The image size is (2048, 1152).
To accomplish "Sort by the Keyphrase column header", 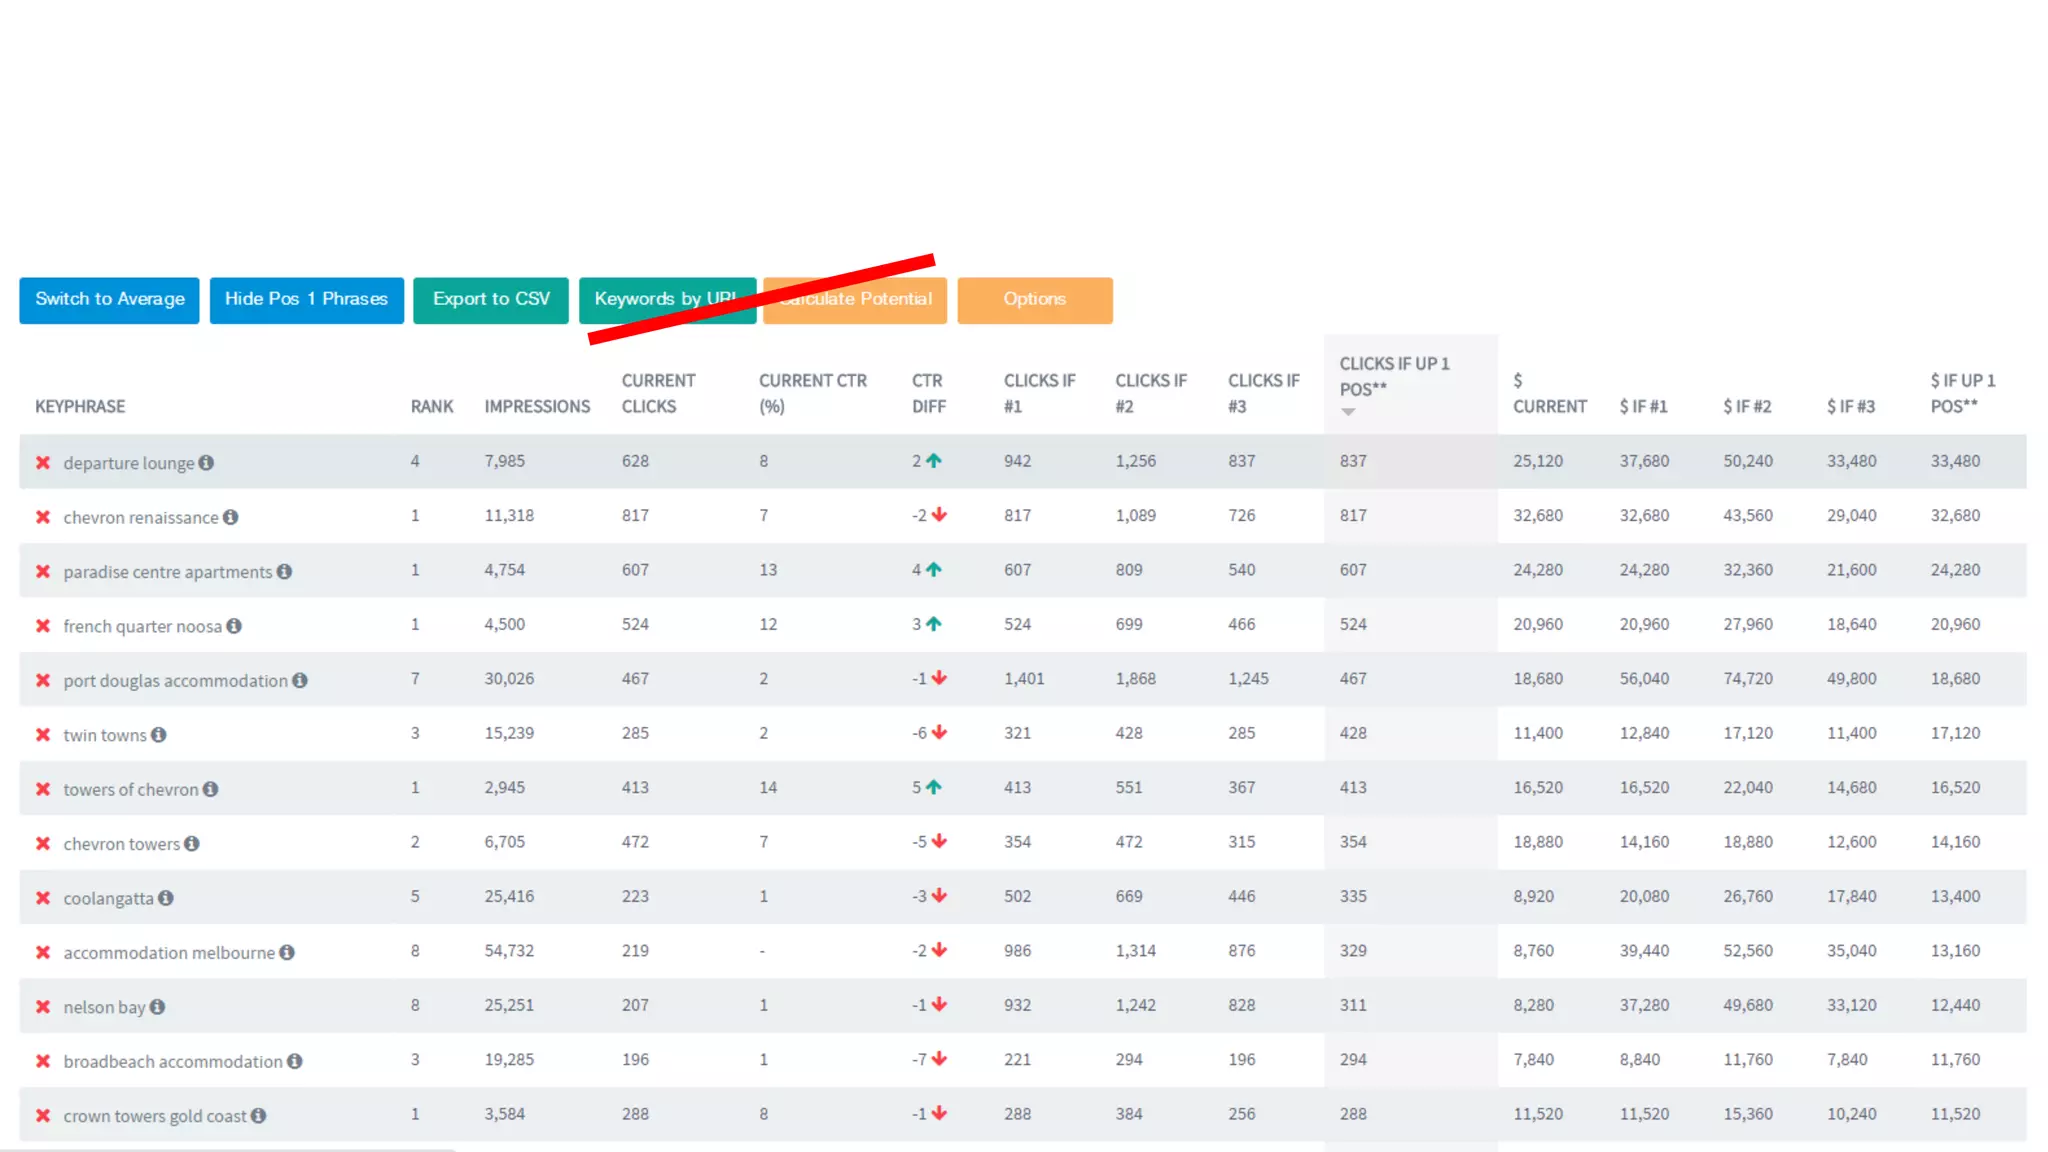I will coord(80,407).
